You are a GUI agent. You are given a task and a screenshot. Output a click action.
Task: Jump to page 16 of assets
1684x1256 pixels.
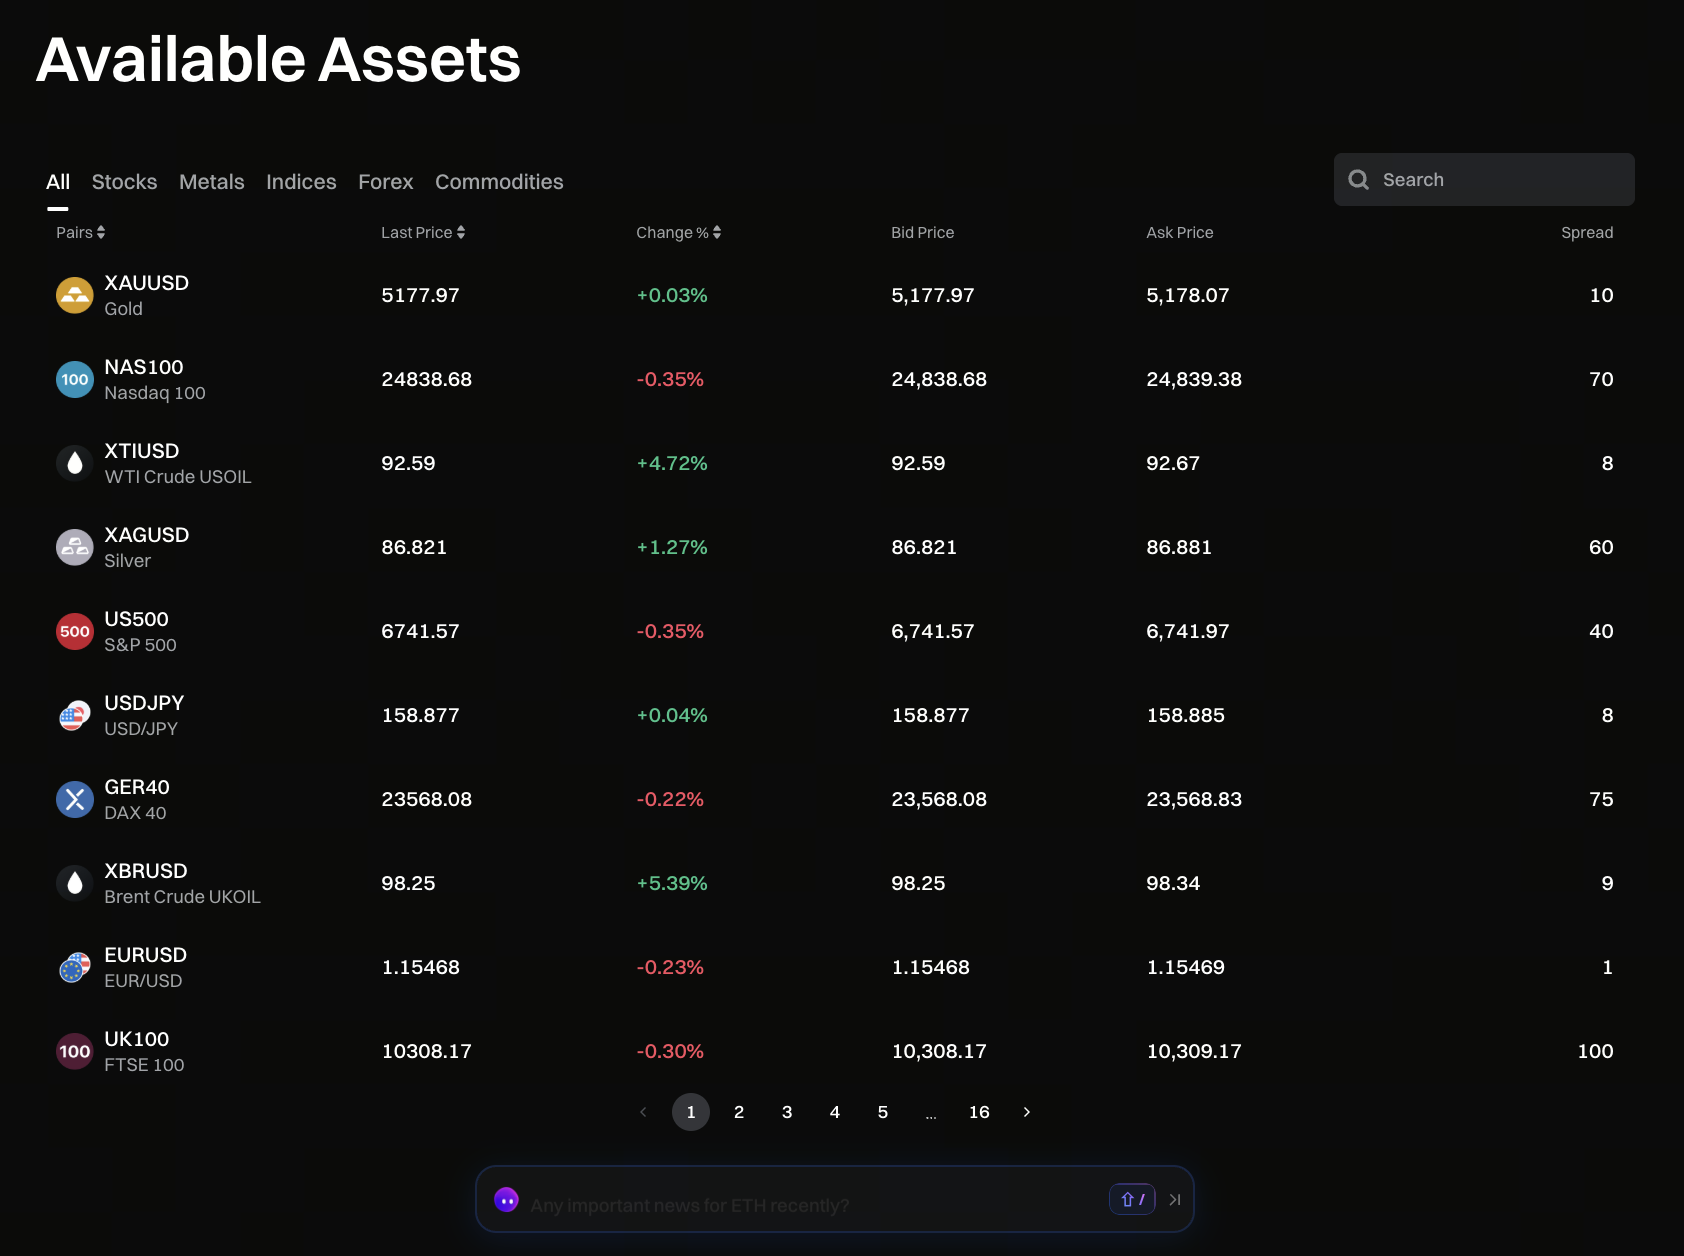coord(979,1112)
